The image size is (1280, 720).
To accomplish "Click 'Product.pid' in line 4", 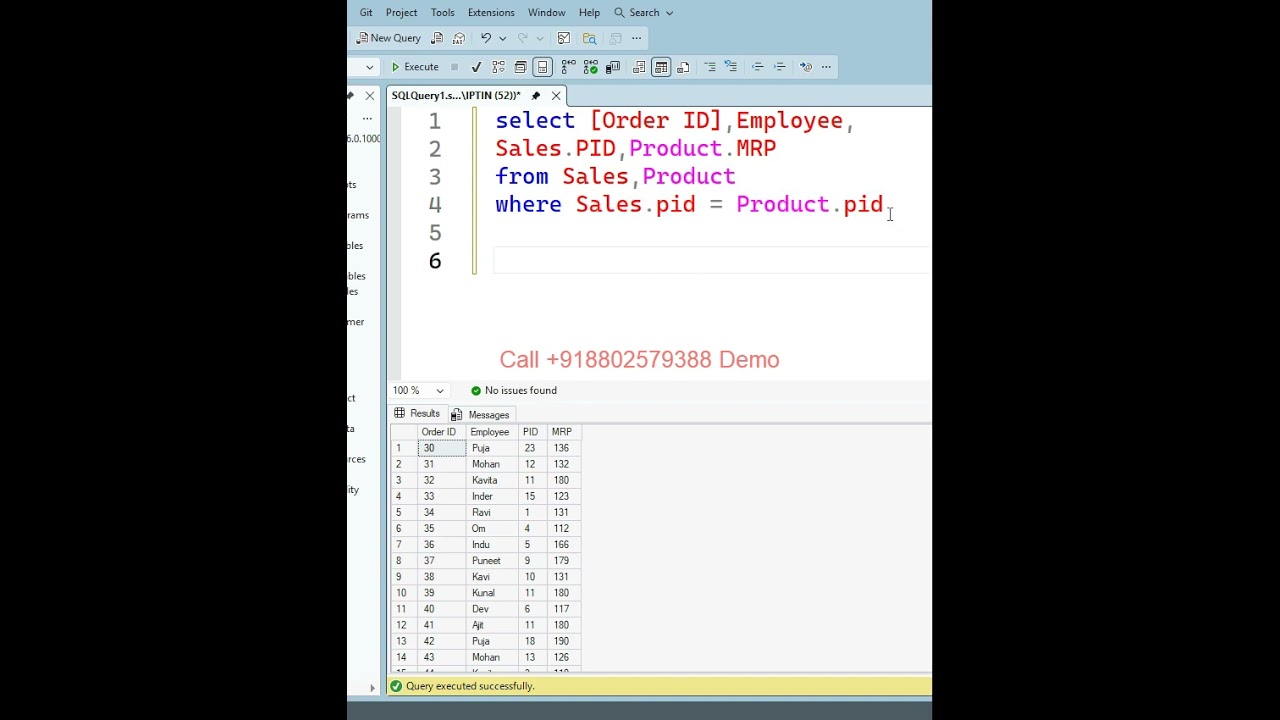I will click(809, 205).
